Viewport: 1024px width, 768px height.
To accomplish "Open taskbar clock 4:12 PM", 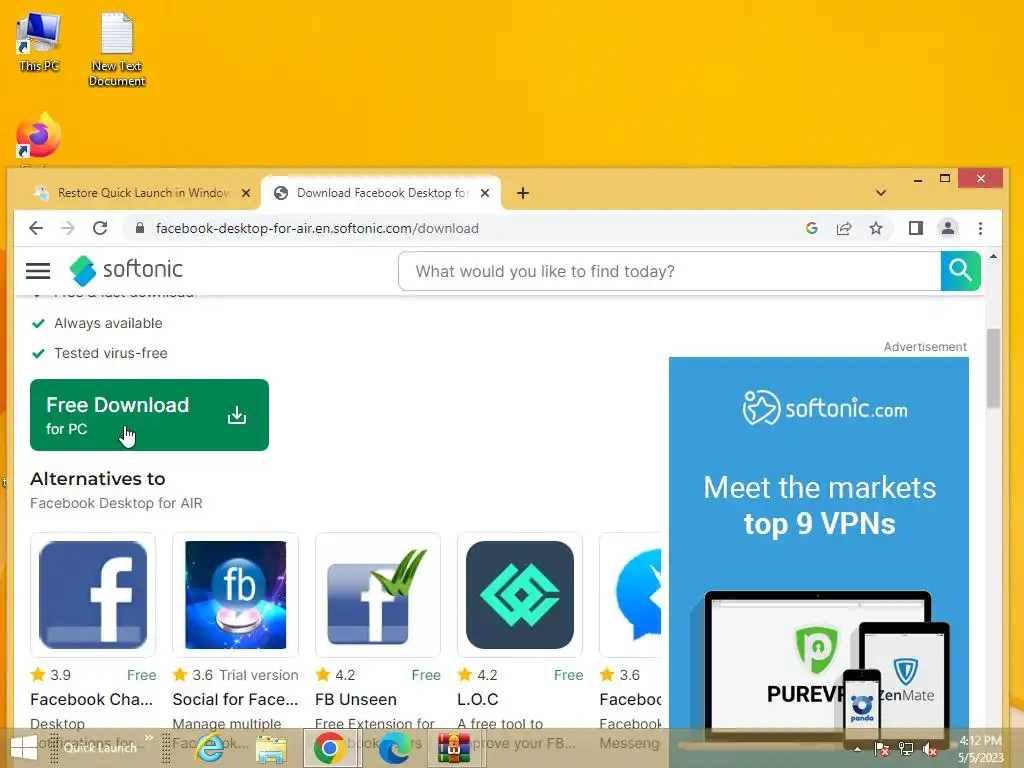I will click(x=980, y=749).
